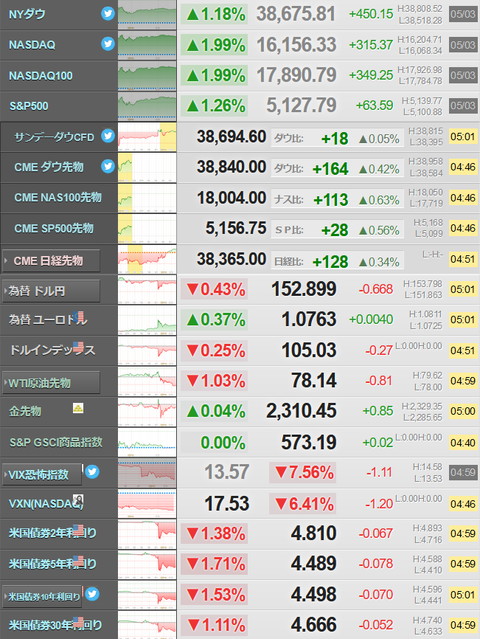480x639 pixels.
Task: Click US flag icon on 為替 ユーロドル row
Action: click(x=79, y=316)
